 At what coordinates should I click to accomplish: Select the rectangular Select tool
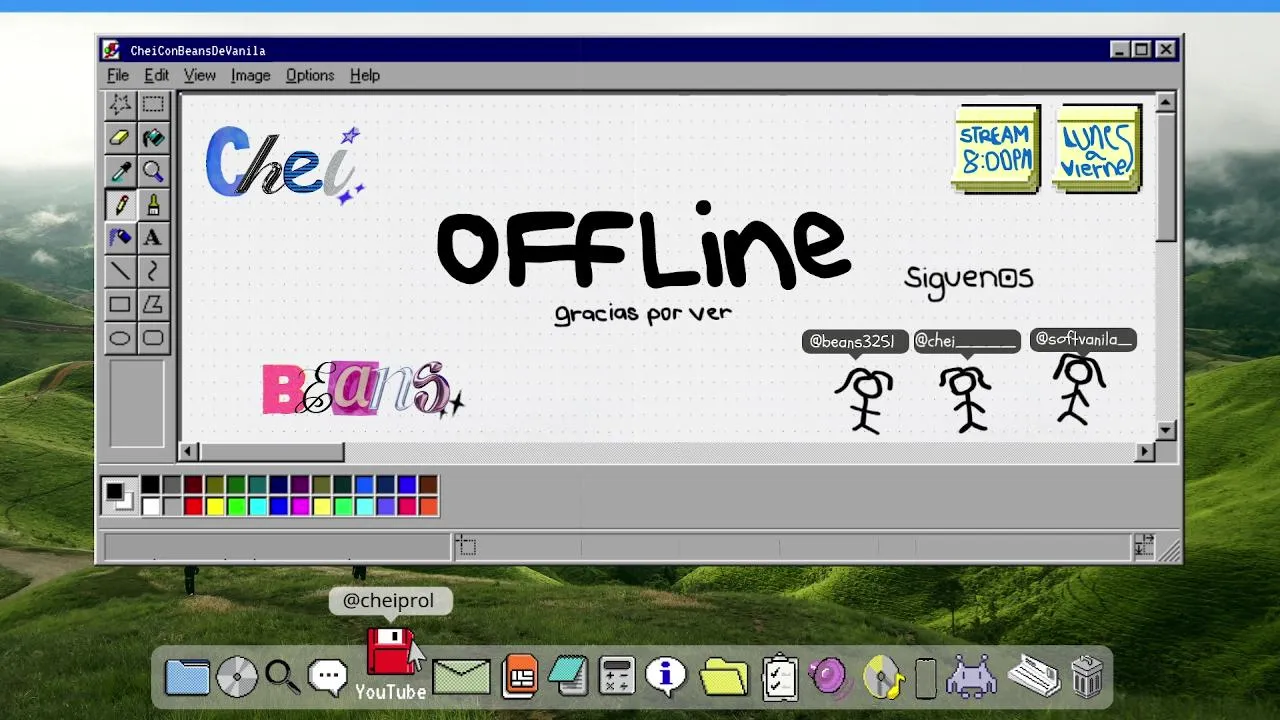coord(153,104)
